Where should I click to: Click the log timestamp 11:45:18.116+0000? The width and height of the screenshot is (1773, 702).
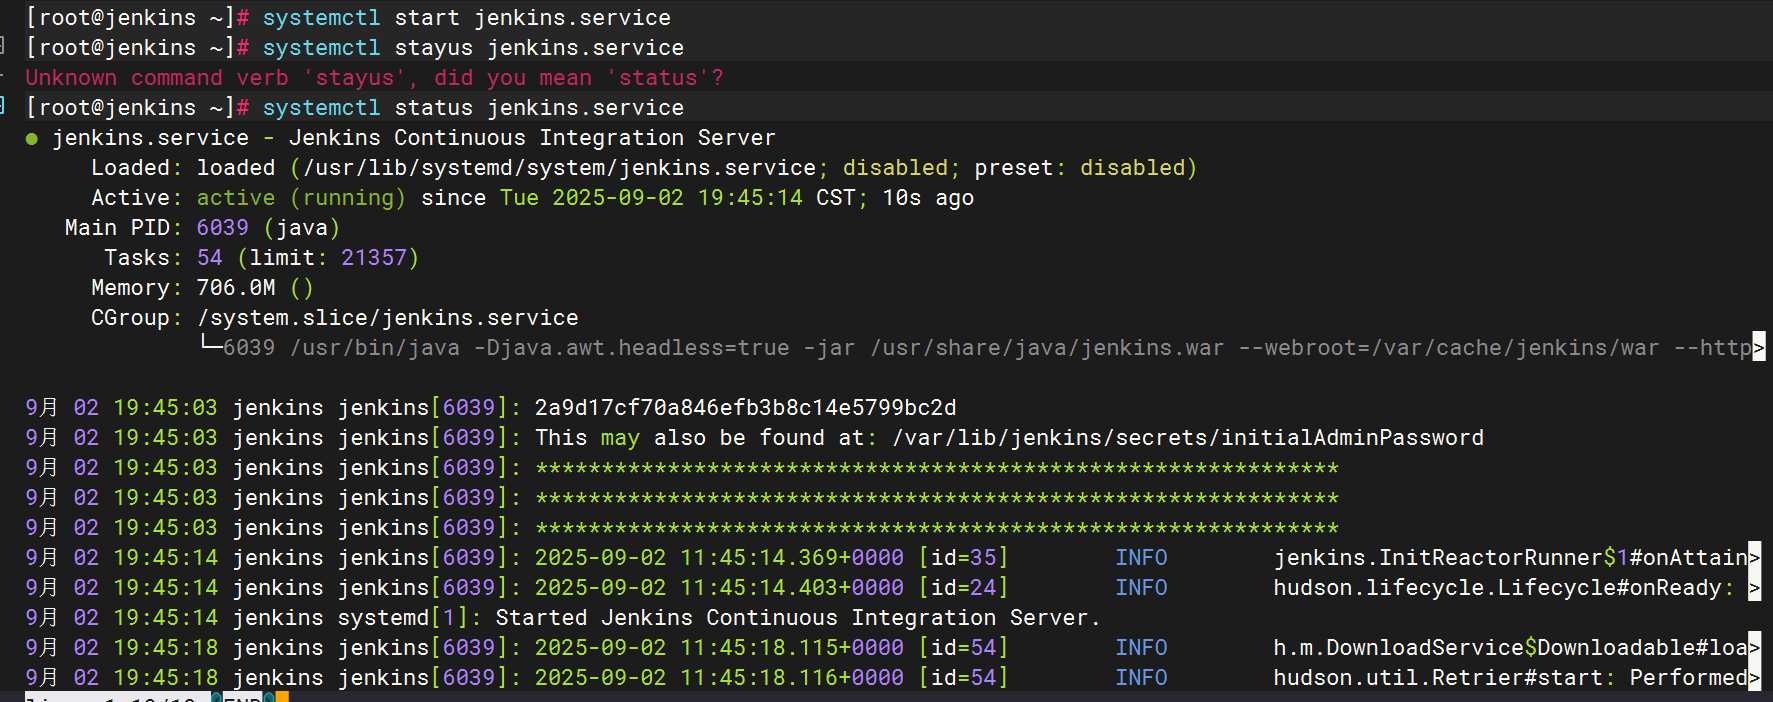pyautogui.click(x=792, y=678)
